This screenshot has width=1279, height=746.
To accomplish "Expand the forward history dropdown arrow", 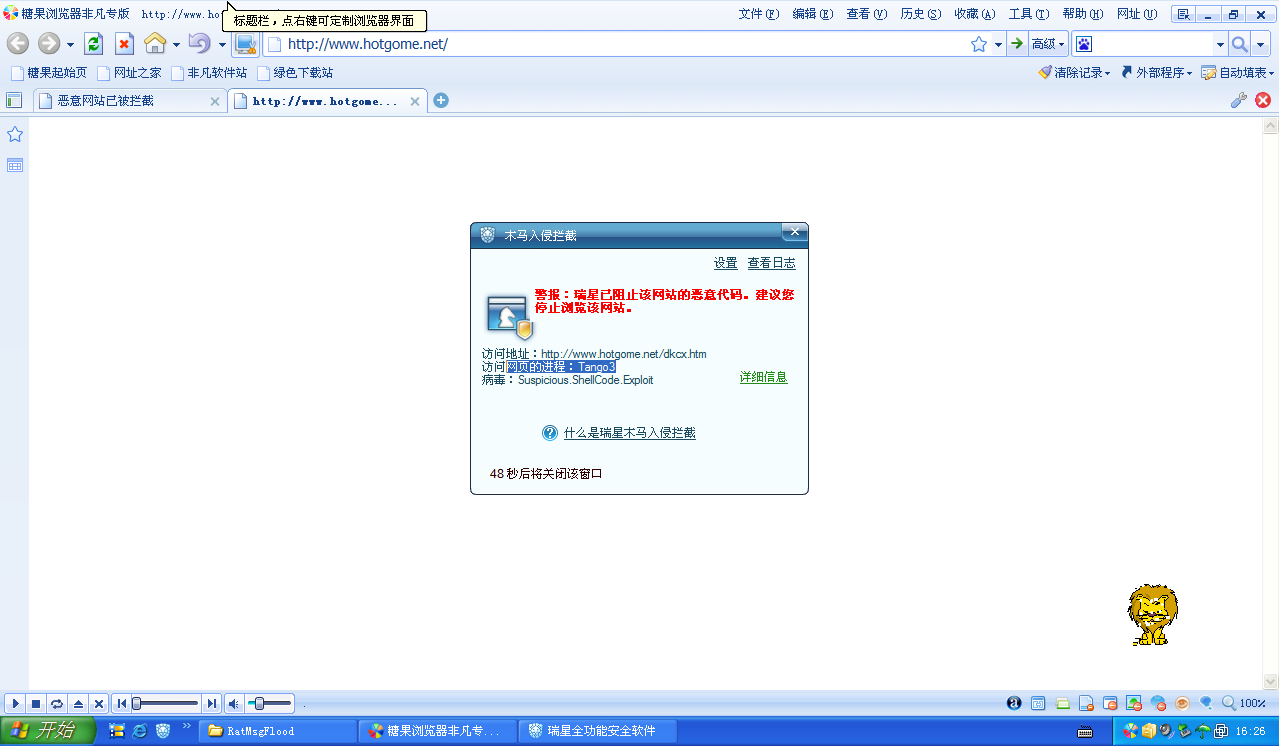I will pos(70,45).
